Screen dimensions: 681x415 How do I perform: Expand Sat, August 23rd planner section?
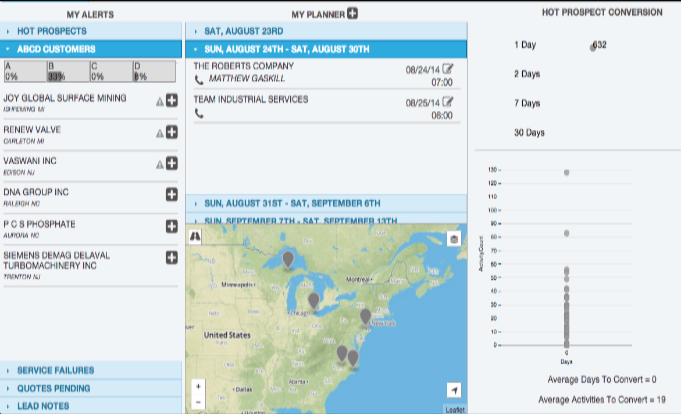[326, 31]
